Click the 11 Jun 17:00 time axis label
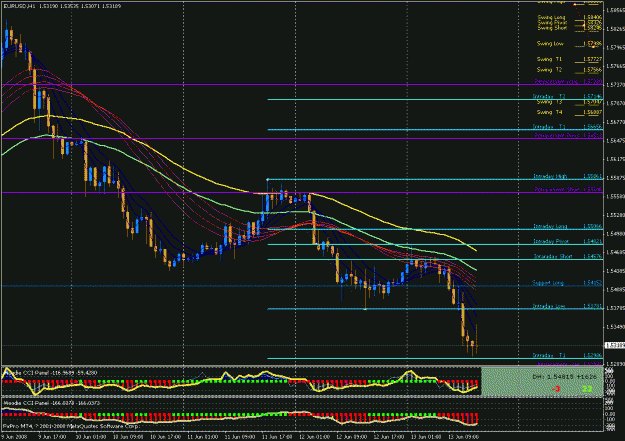Image resolution: width=625 pixels, height=441 pixels. pyautogui.click(x=277, y=437)
